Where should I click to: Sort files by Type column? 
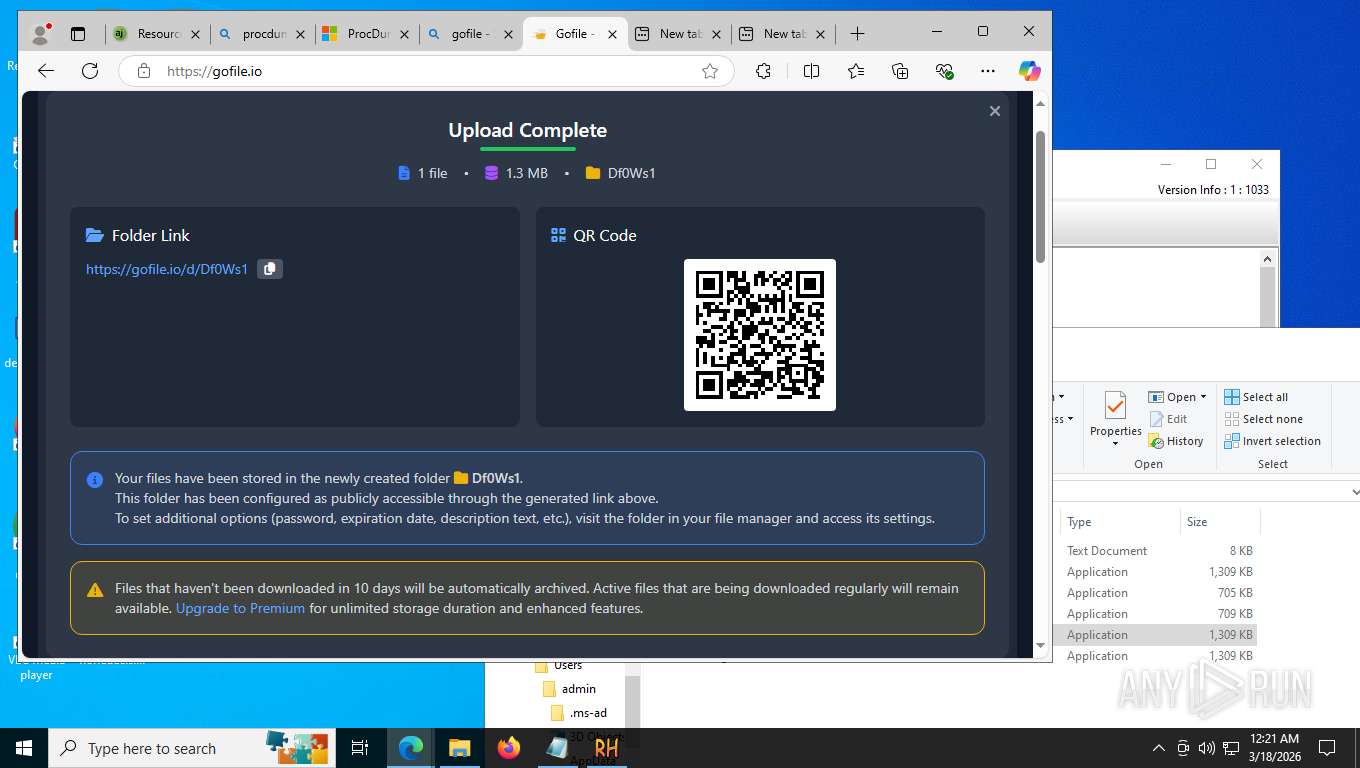[1120, 522]
